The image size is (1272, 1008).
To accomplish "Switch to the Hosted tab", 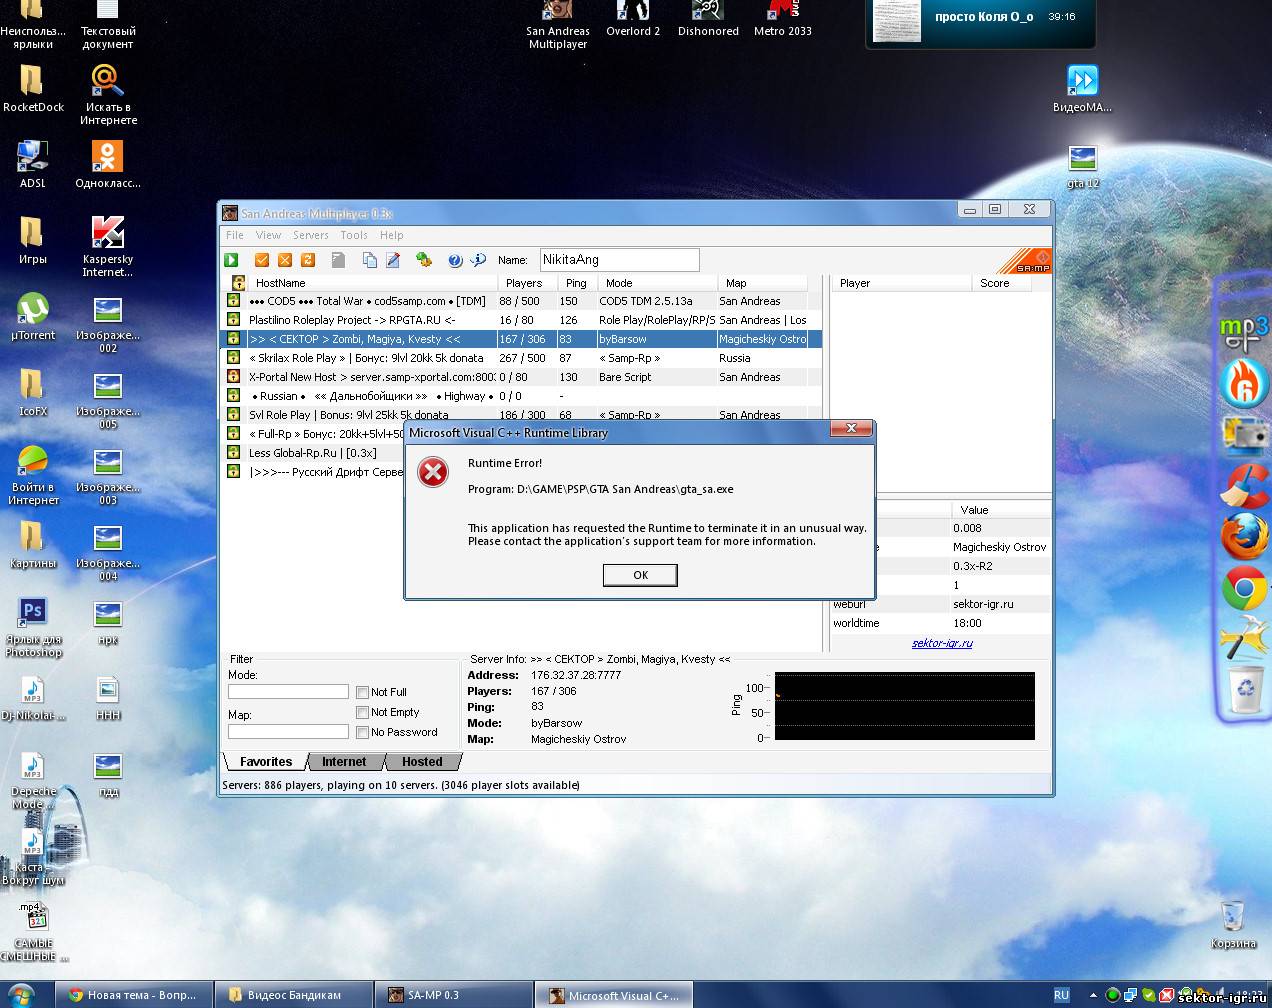I will click(x=422, y=762).
